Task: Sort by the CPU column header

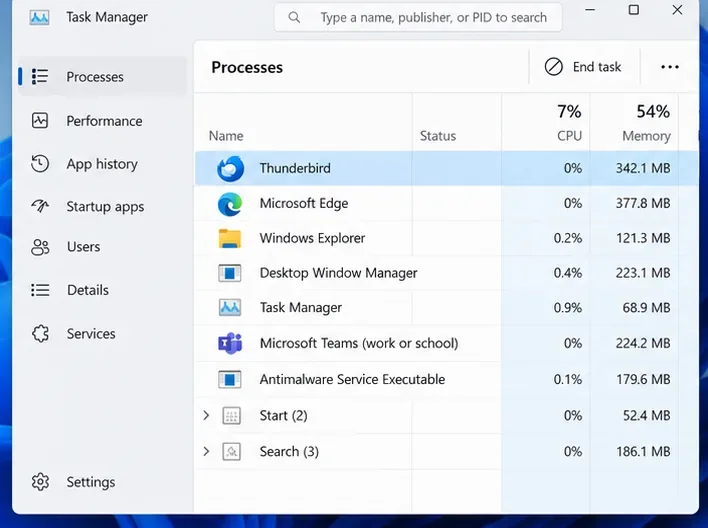Action: click(569, 136)
